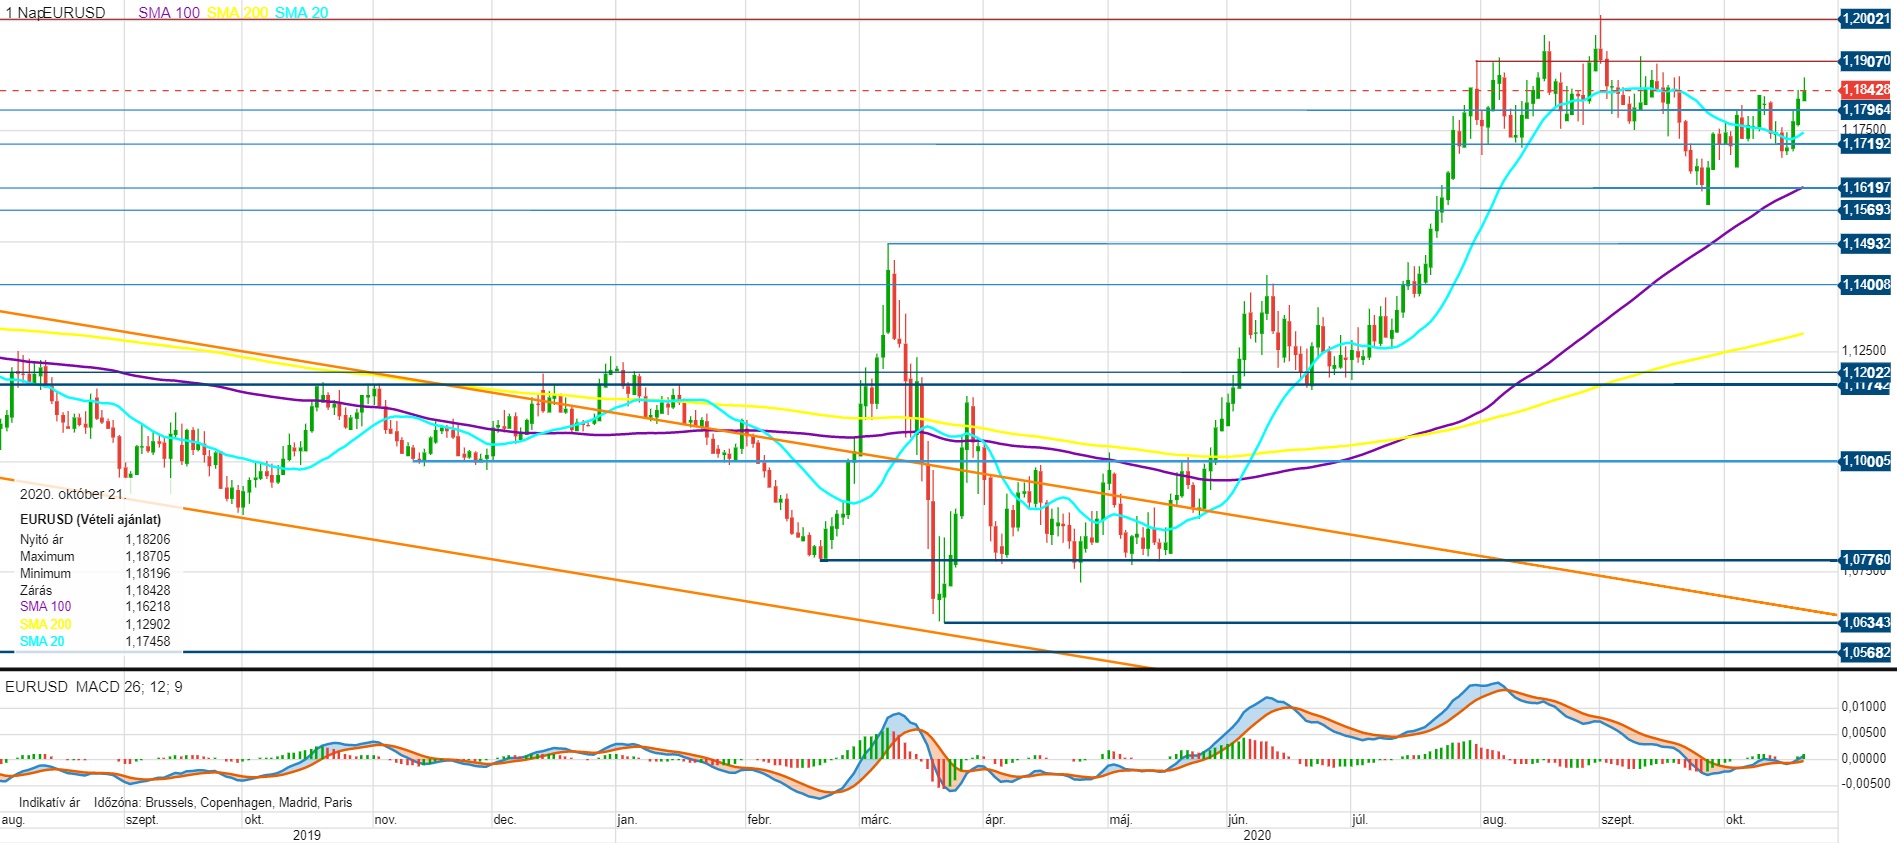Click the '2020. október 21.' date text

[x=73, y=494]
